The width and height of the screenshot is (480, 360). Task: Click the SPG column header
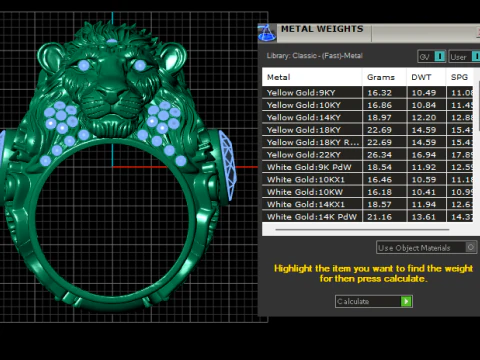pyautogui.click(x=460, y=77)
